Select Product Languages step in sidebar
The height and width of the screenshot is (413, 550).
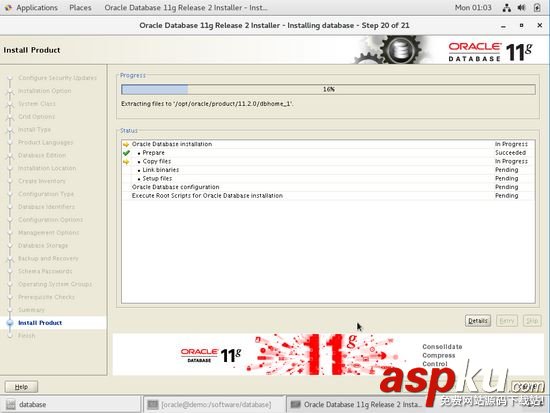[x=46, y=142]
